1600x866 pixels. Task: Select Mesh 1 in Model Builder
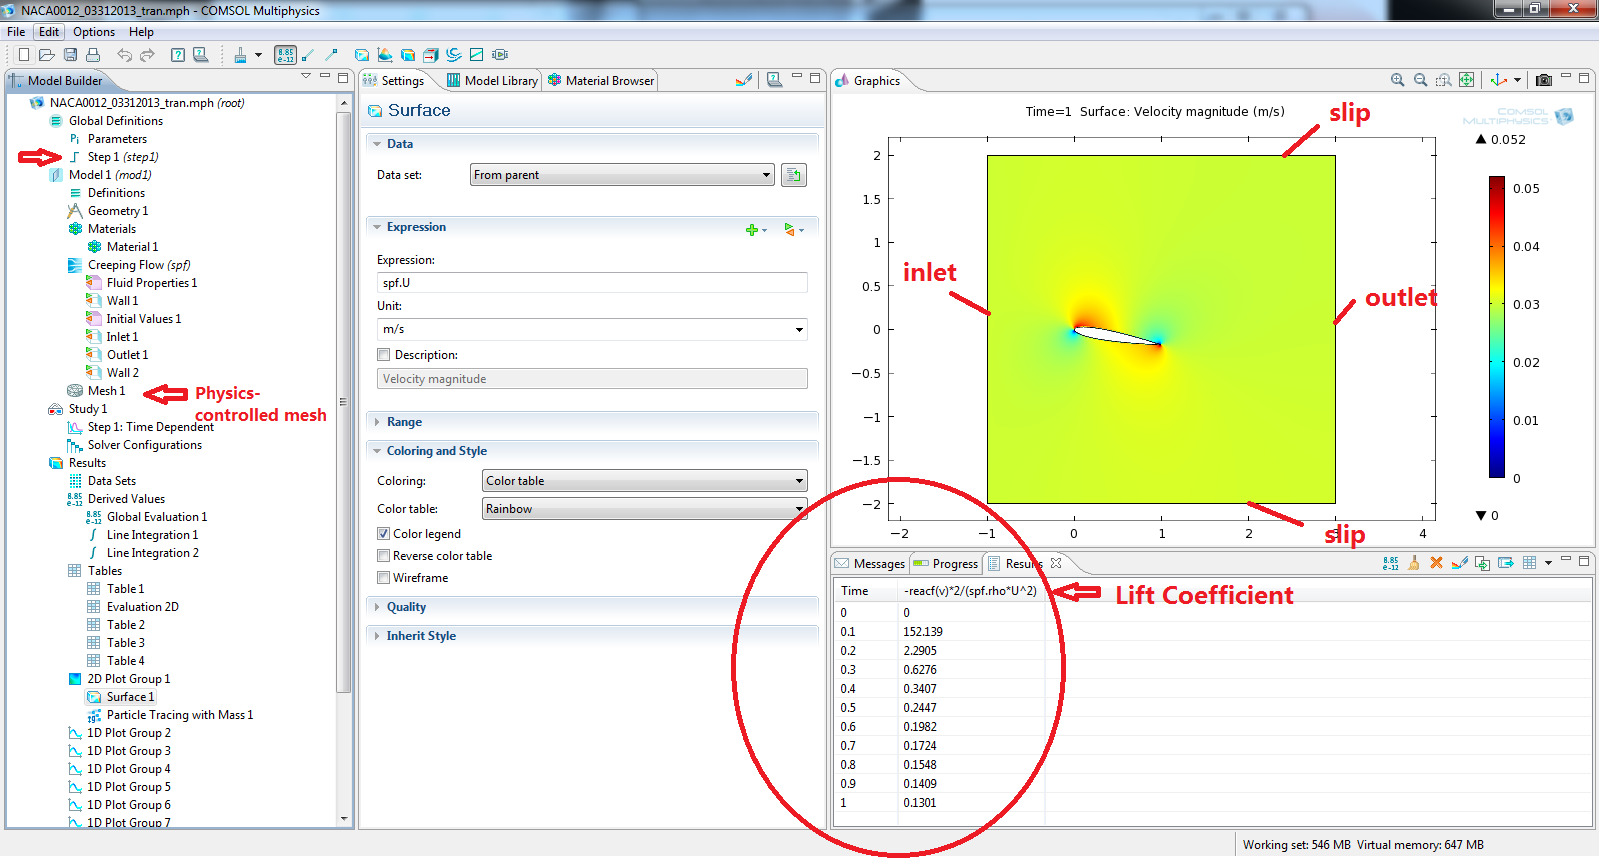click(x=106, y=391)
